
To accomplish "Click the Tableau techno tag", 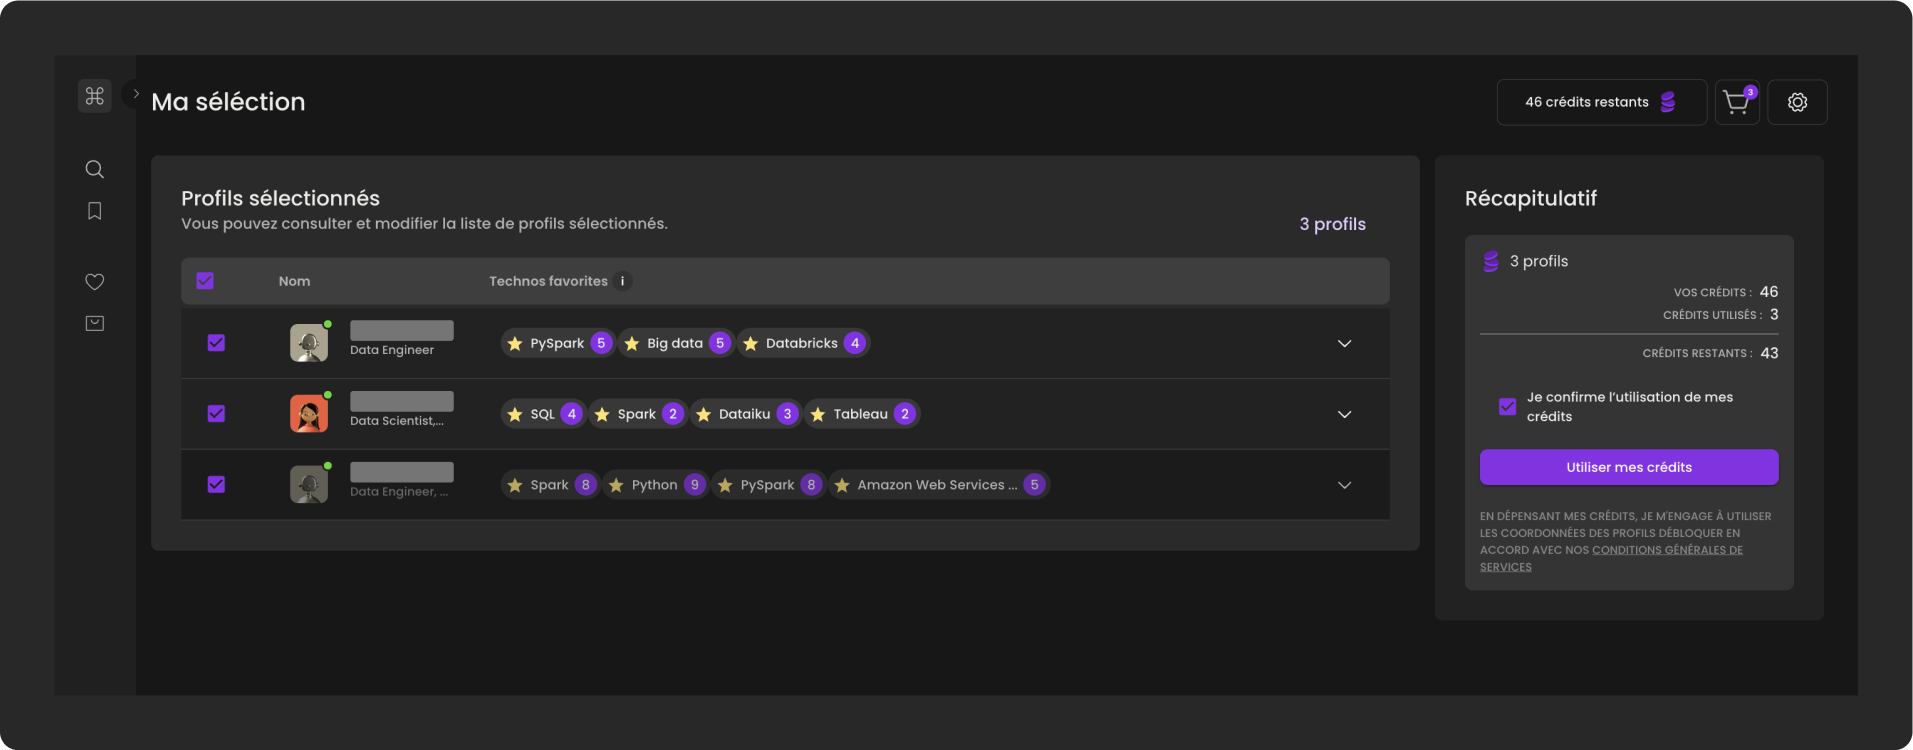I will click(862, 414).
